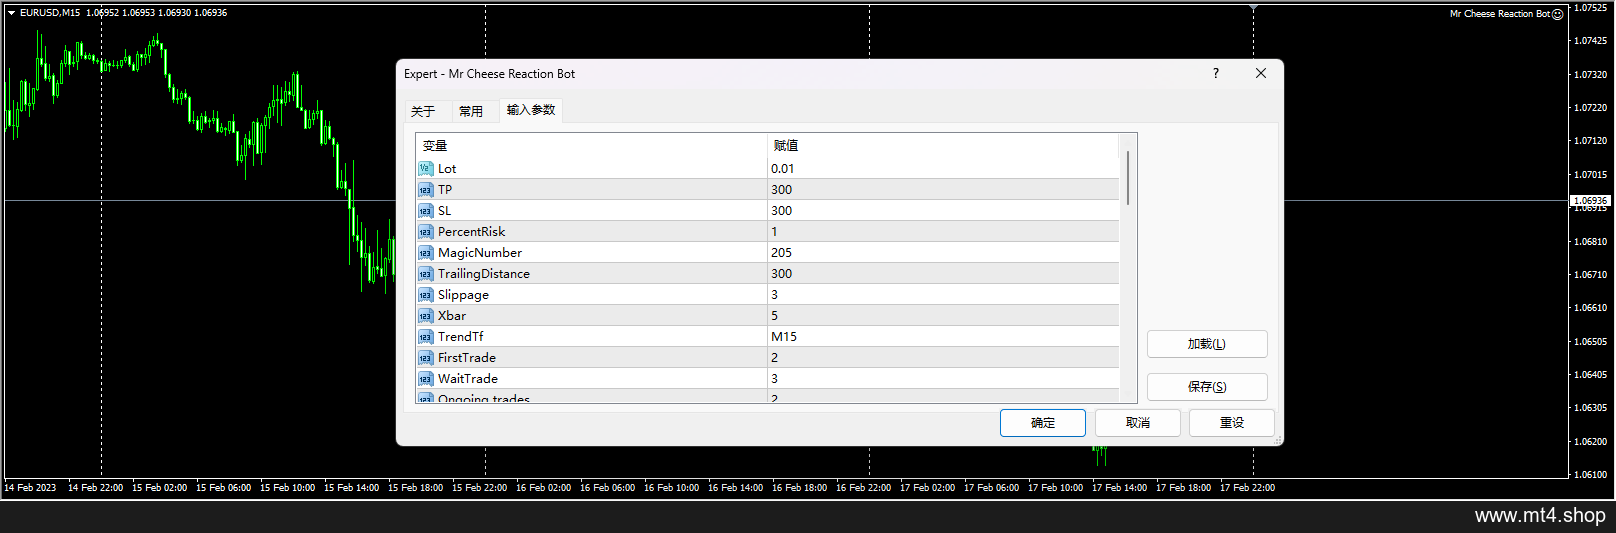Click the TP variable name
Viewport: 1616px width, 533px height.
pyautogui.click(x=445, y=190)
